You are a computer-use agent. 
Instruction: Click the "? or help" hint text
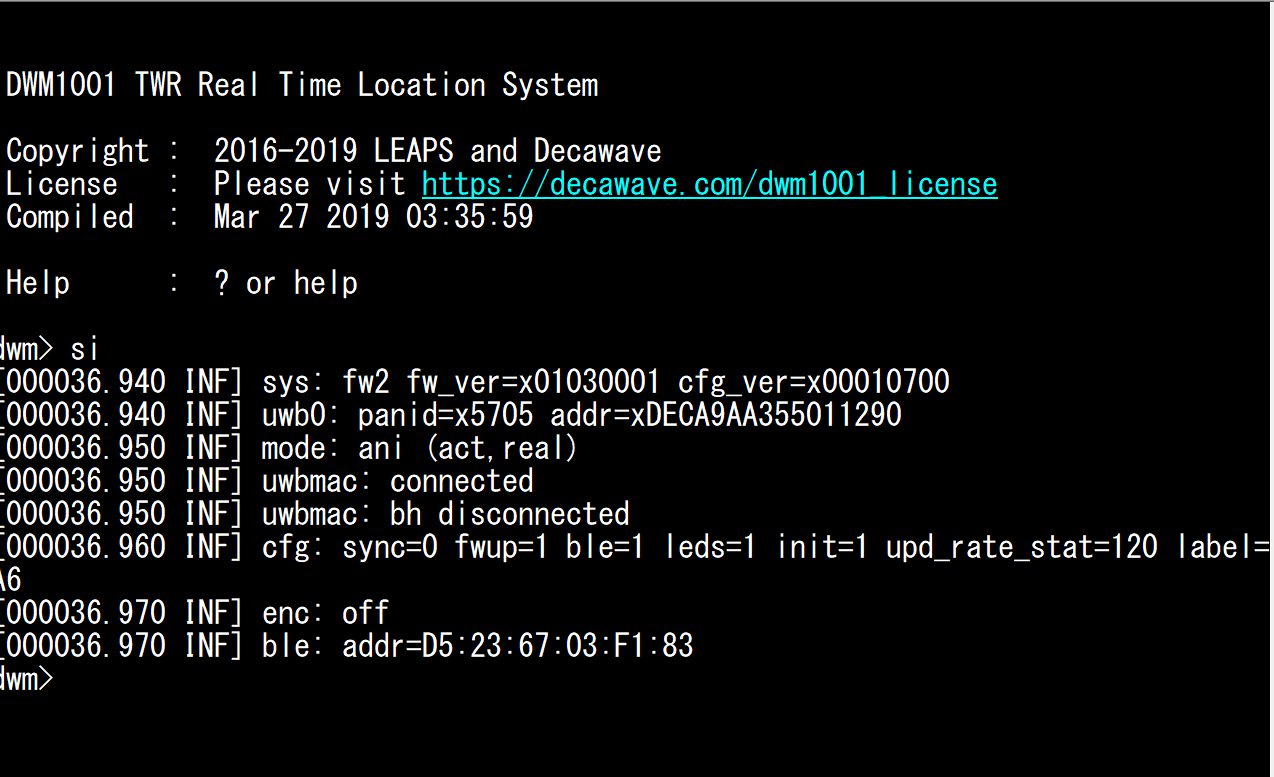(286, 283)
